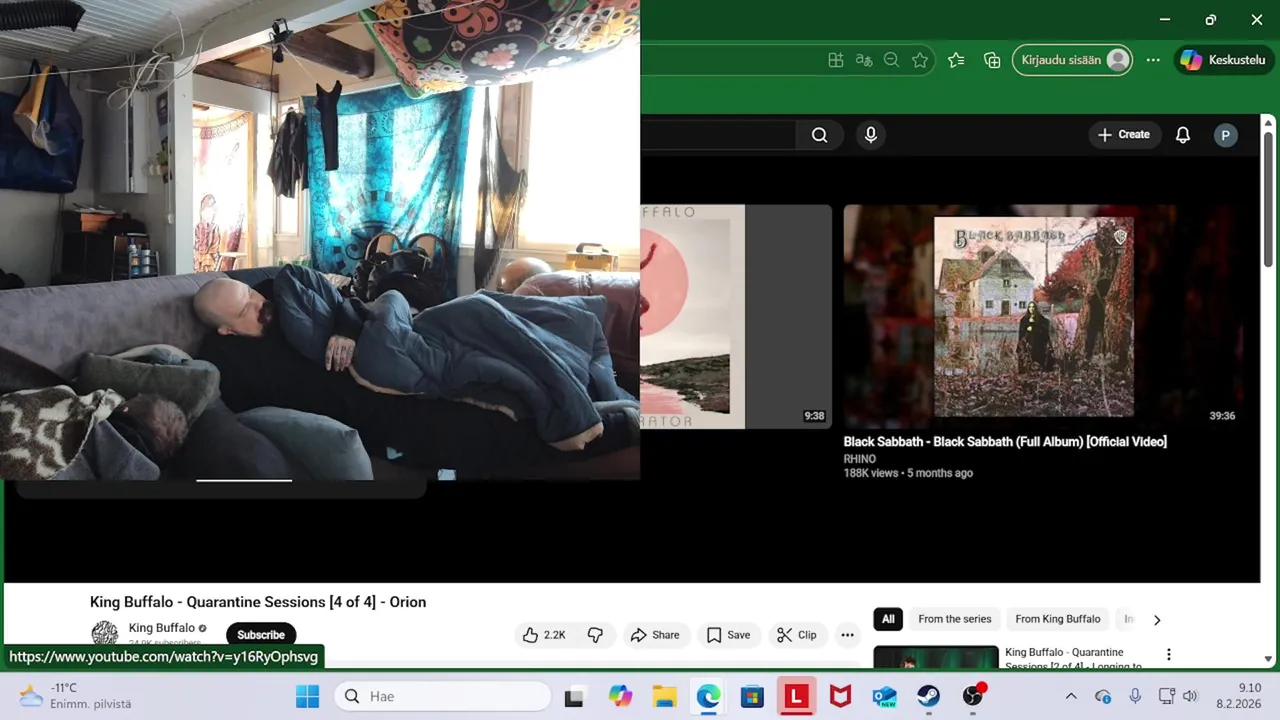Click the taskbar Hae search box

(442, 696)
